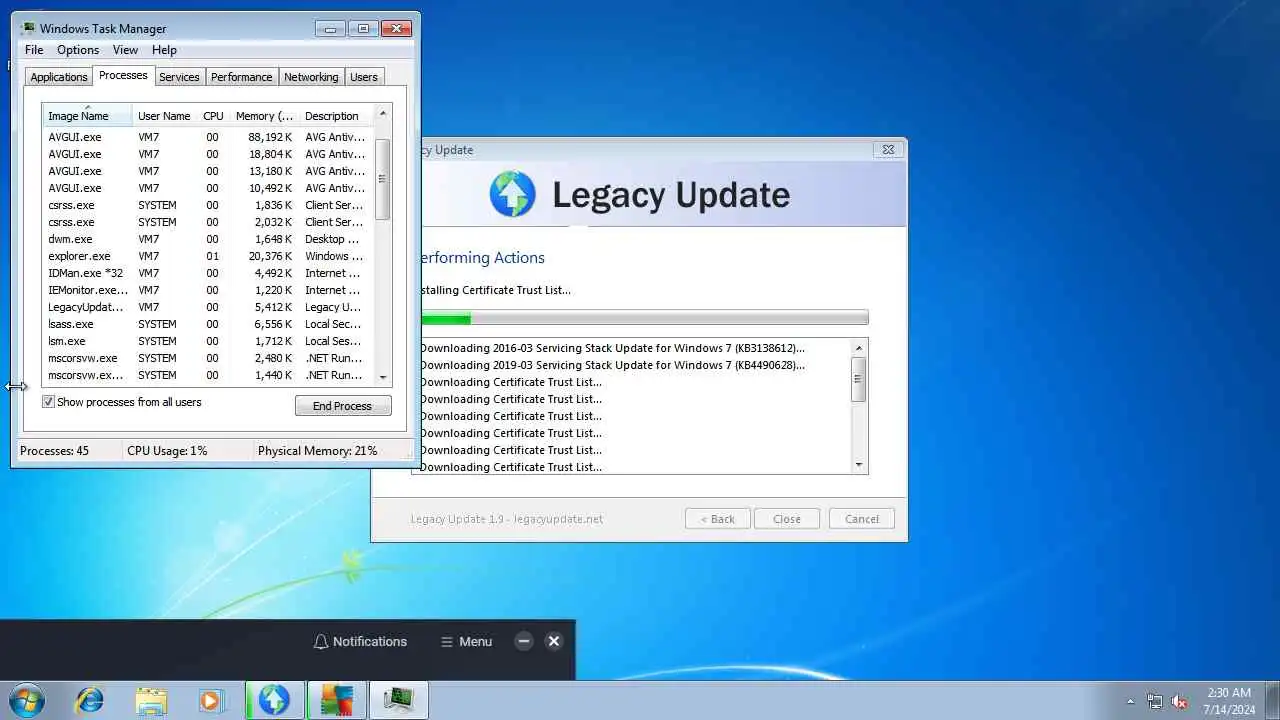Viewport: 1280px width, 720px height.
Task: Launch Windows Media Player from taskbar
Action: (211, 700)
